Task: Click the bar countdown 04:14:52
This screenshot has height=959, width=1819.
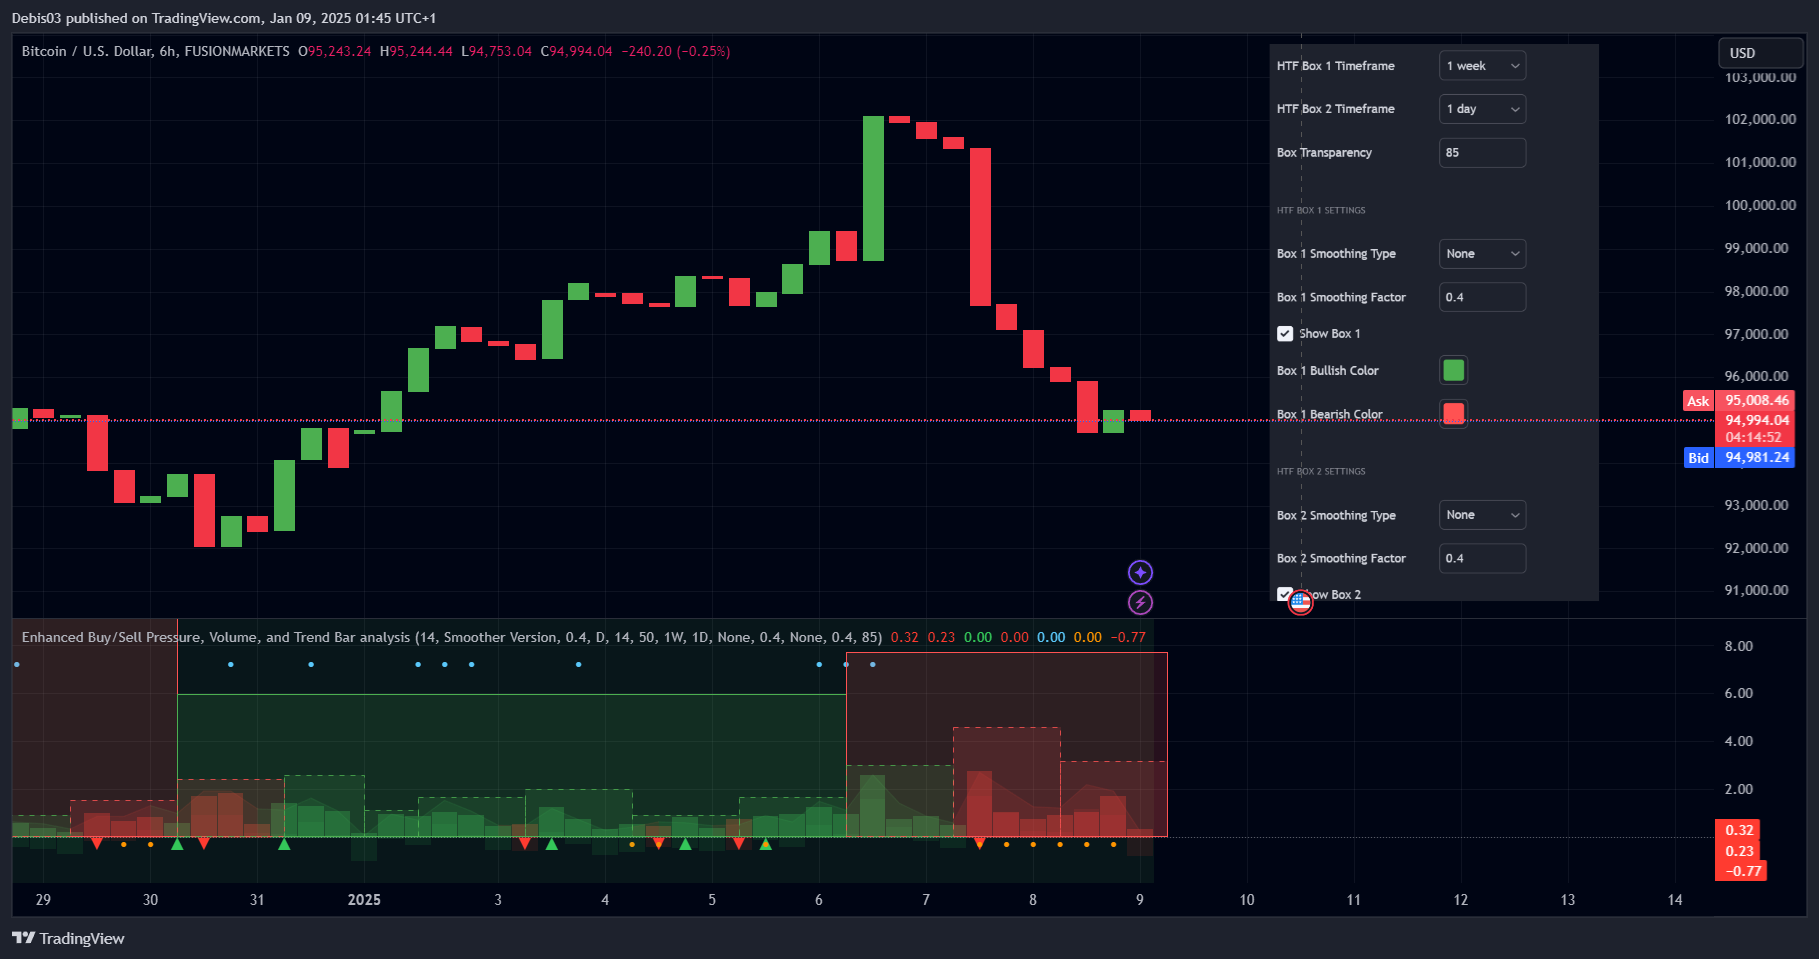Action: 1753,437
